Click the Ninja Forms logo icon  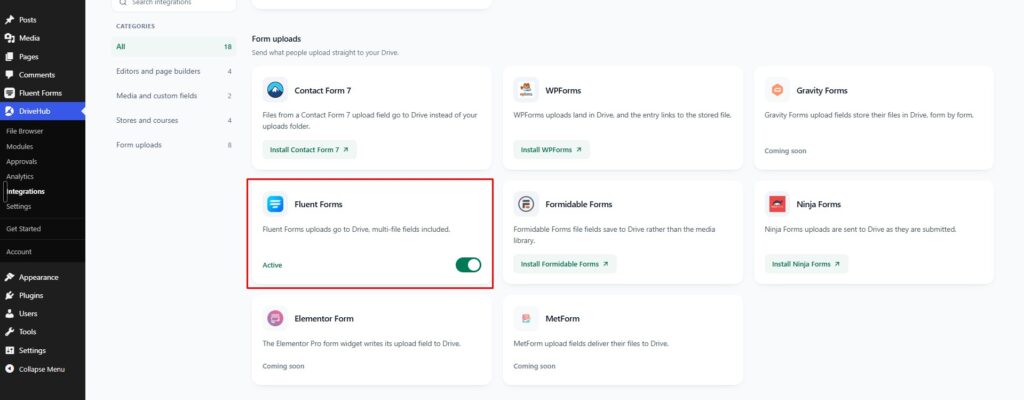click(777, 204)
